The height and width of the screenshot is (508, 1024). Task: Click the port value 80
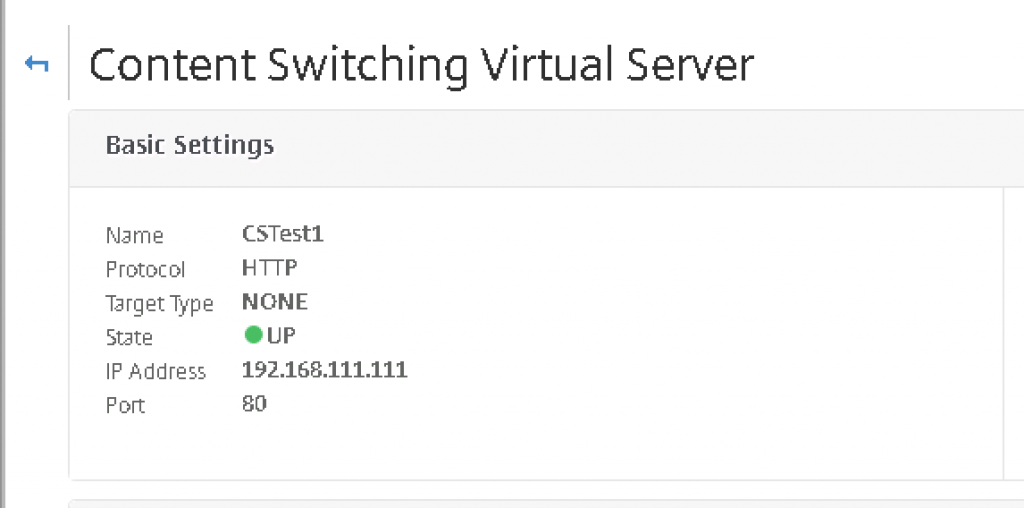pyautogui.click(x=254, y=404)
